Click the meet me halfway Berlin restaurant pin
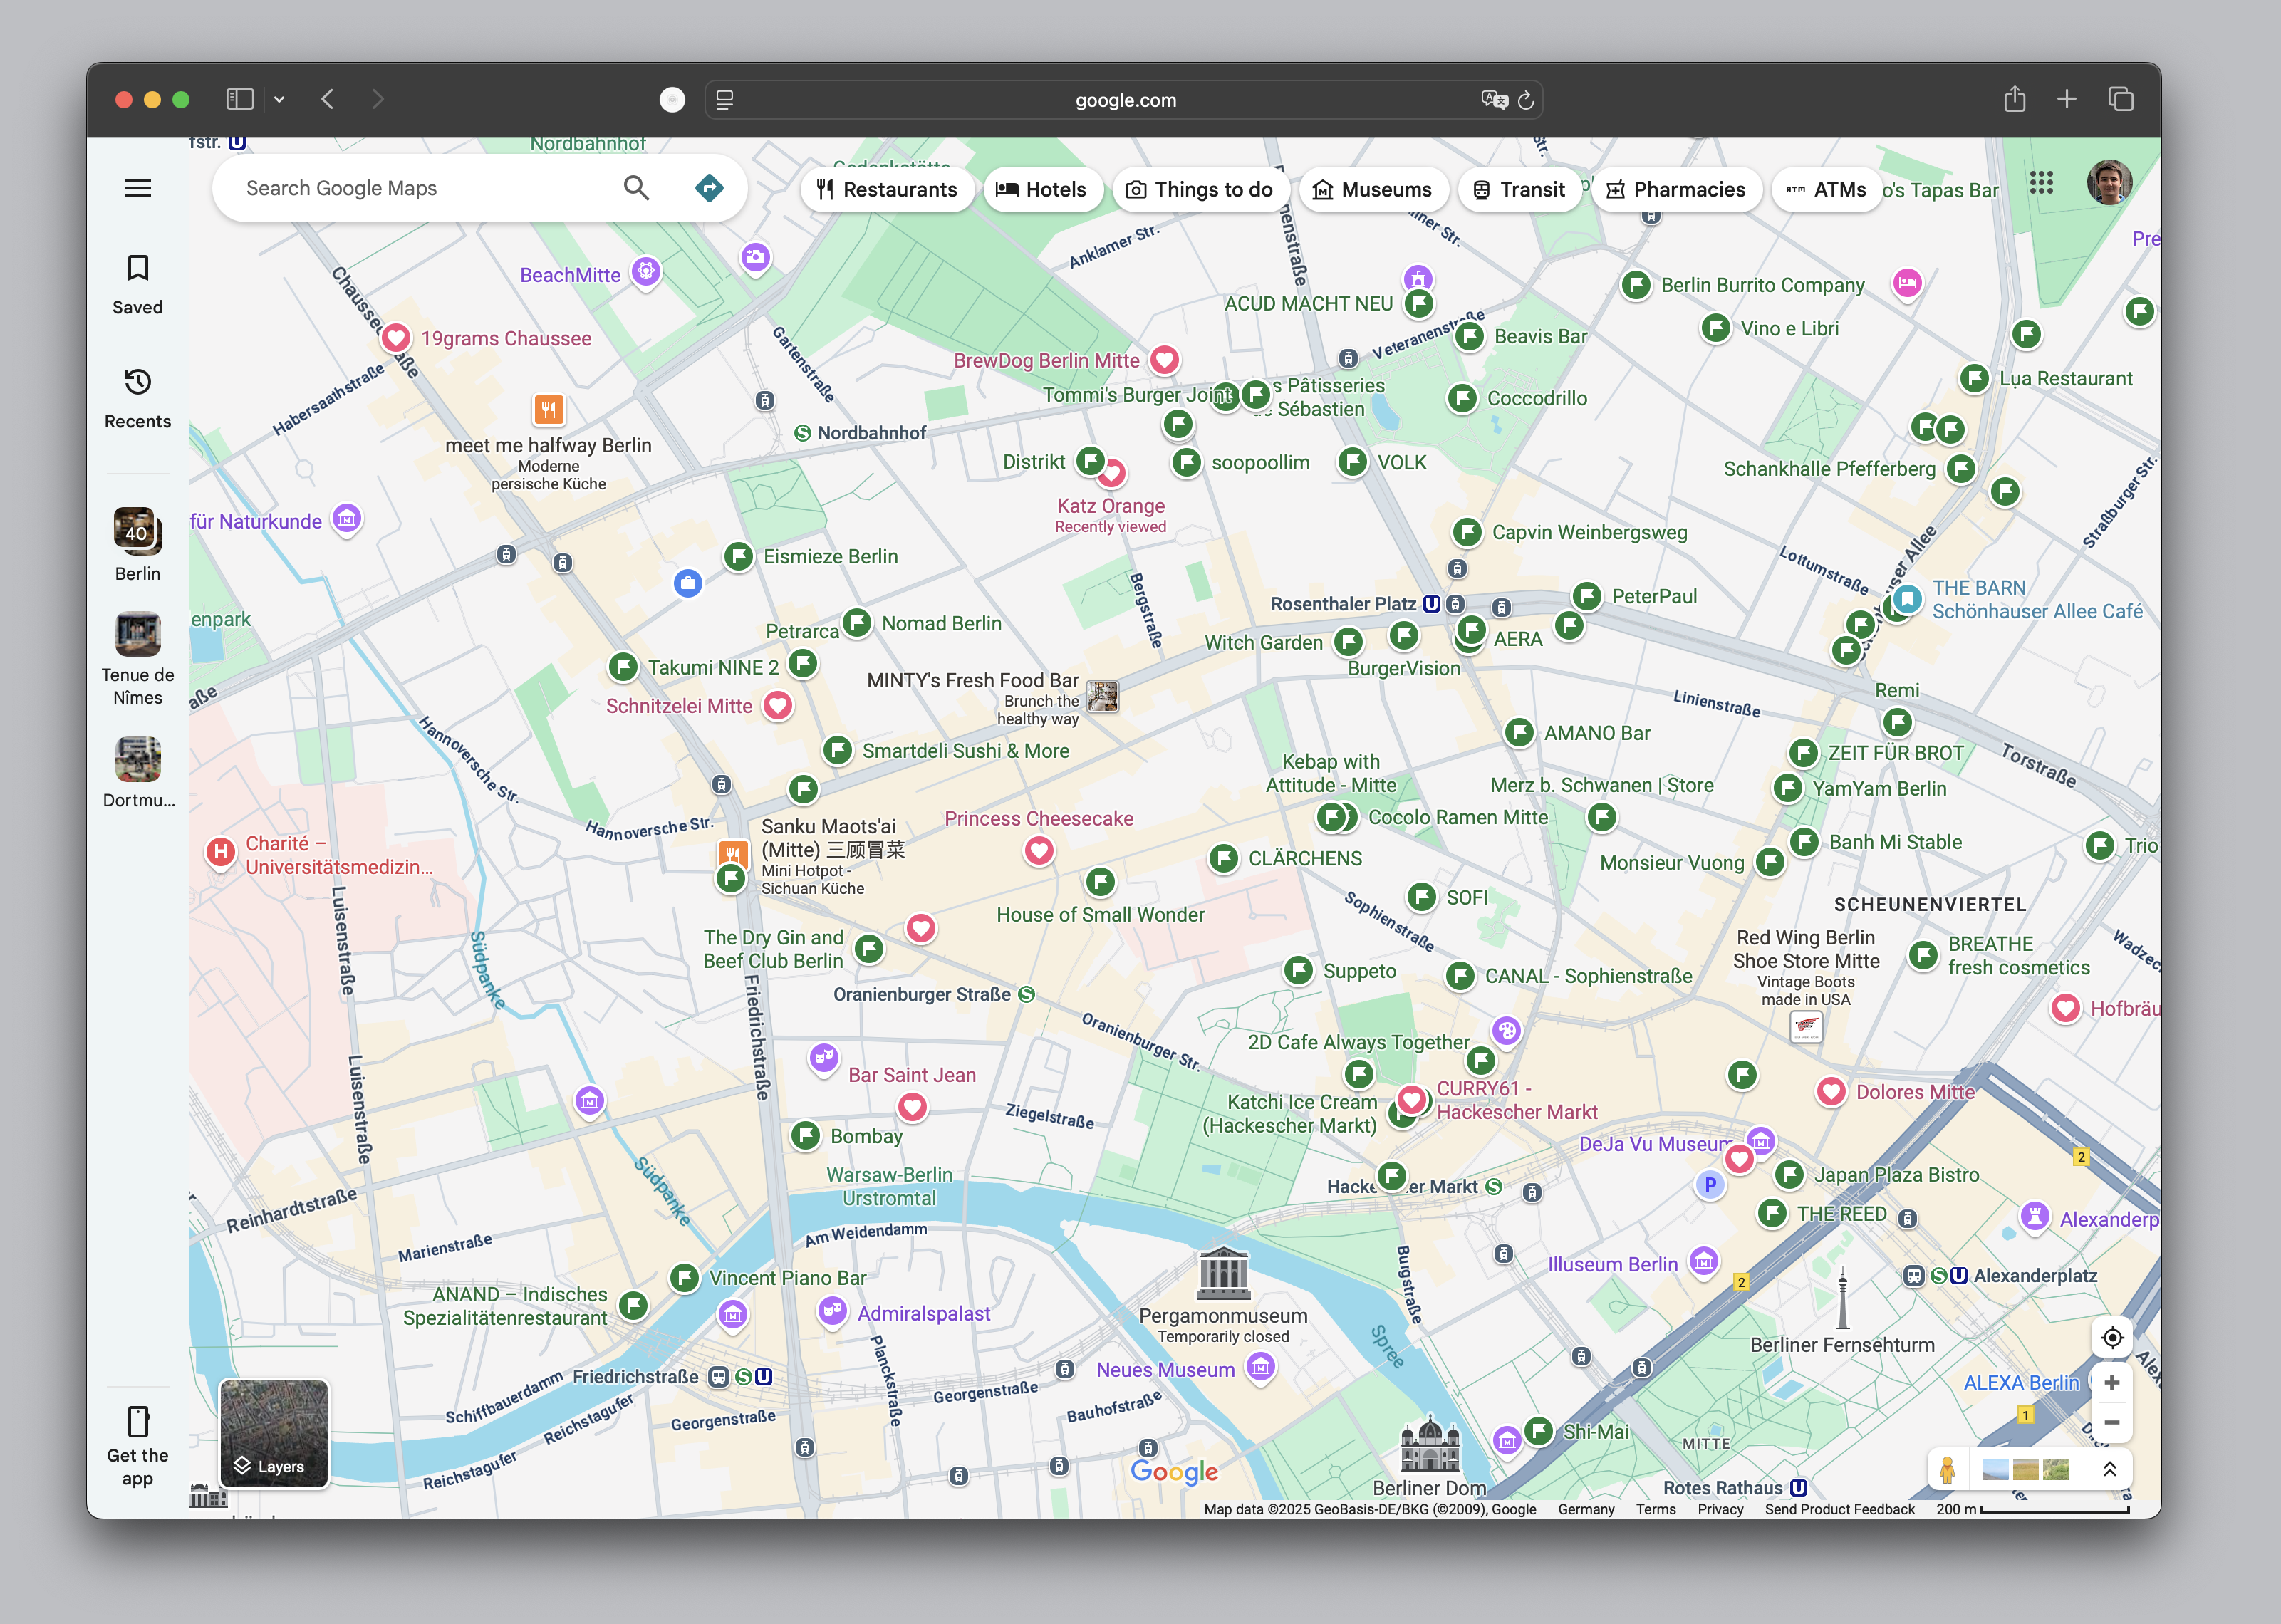2281x1624 pixels. coord(548,409)
